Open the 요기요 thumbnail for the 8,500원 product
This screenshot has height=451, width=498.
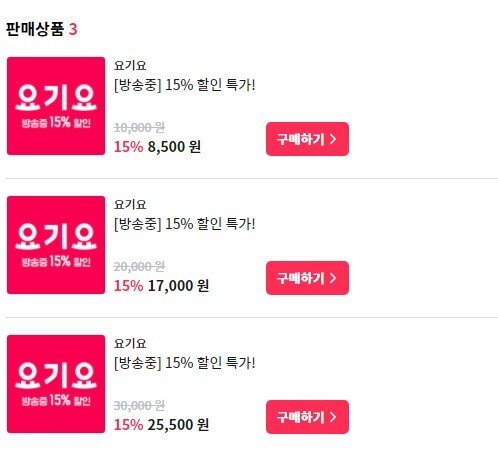click(56, 106)
